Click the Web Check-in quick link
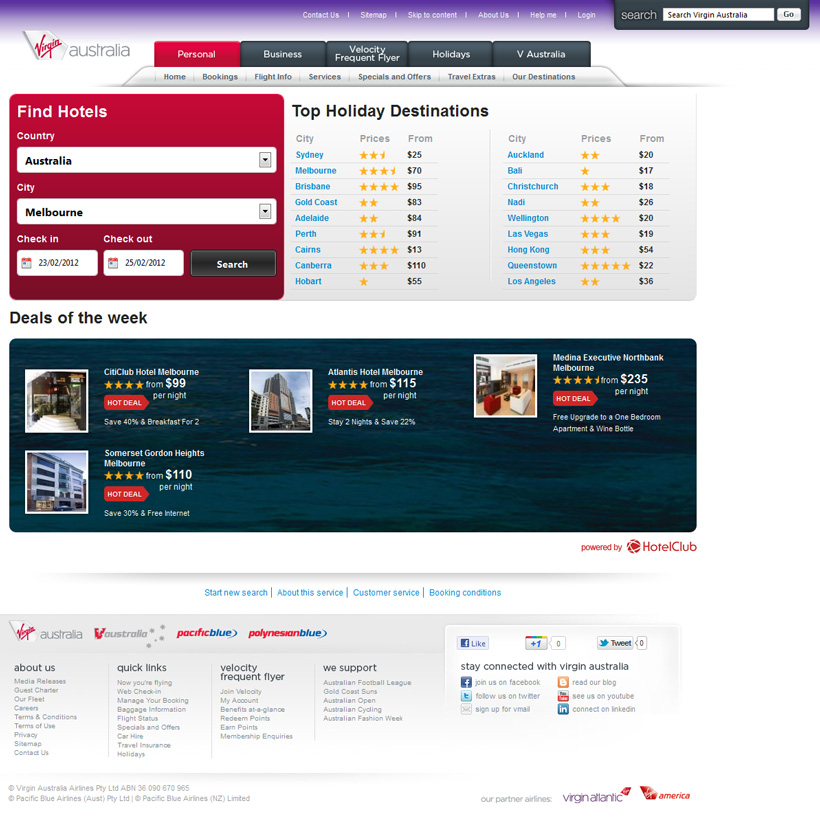Screen dimensions: 820x822 coord(139,691)
